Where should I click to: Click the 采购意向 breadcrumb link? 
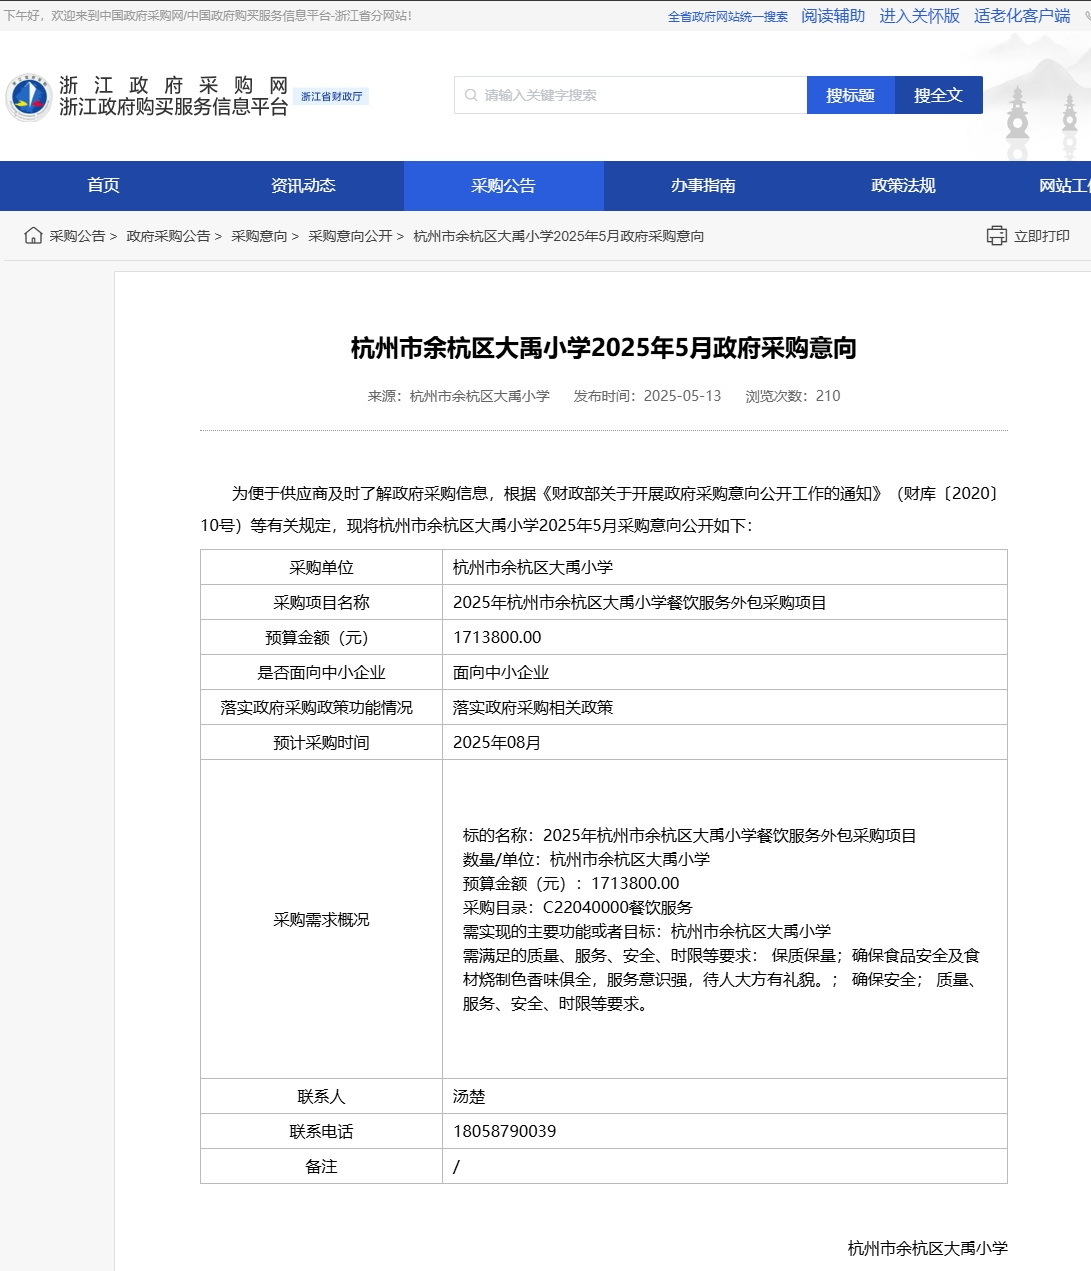(259, 236)
